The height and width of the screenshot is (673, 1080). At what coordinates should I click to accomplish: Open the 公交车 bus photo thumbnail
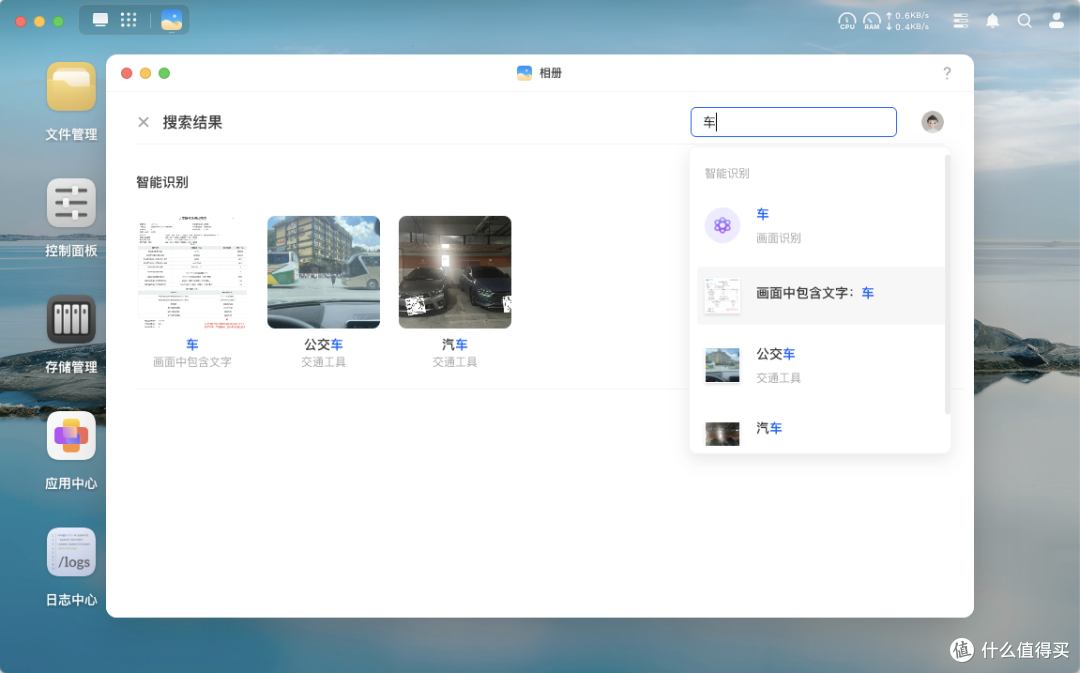pos(324,272)
